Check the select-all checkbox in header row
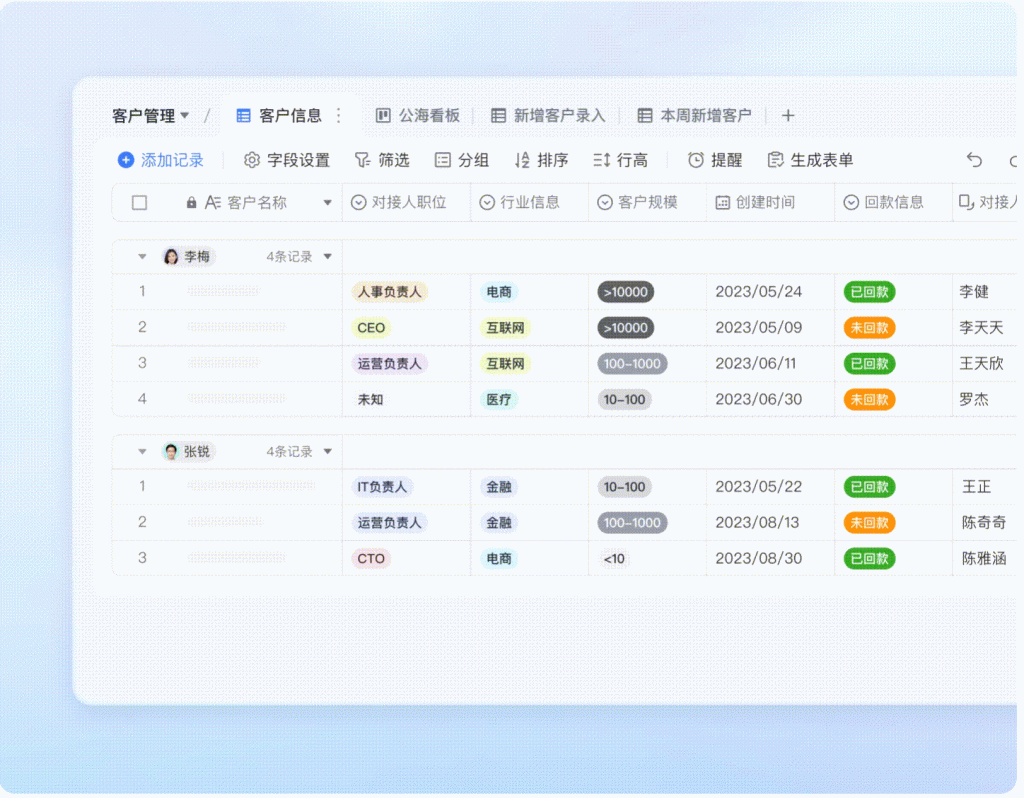 (x=139, y=201)
